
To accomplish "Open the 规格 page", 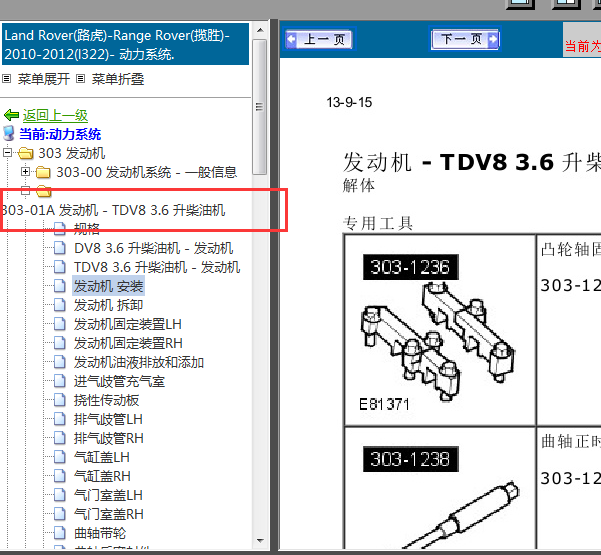I will click(87, 229).
